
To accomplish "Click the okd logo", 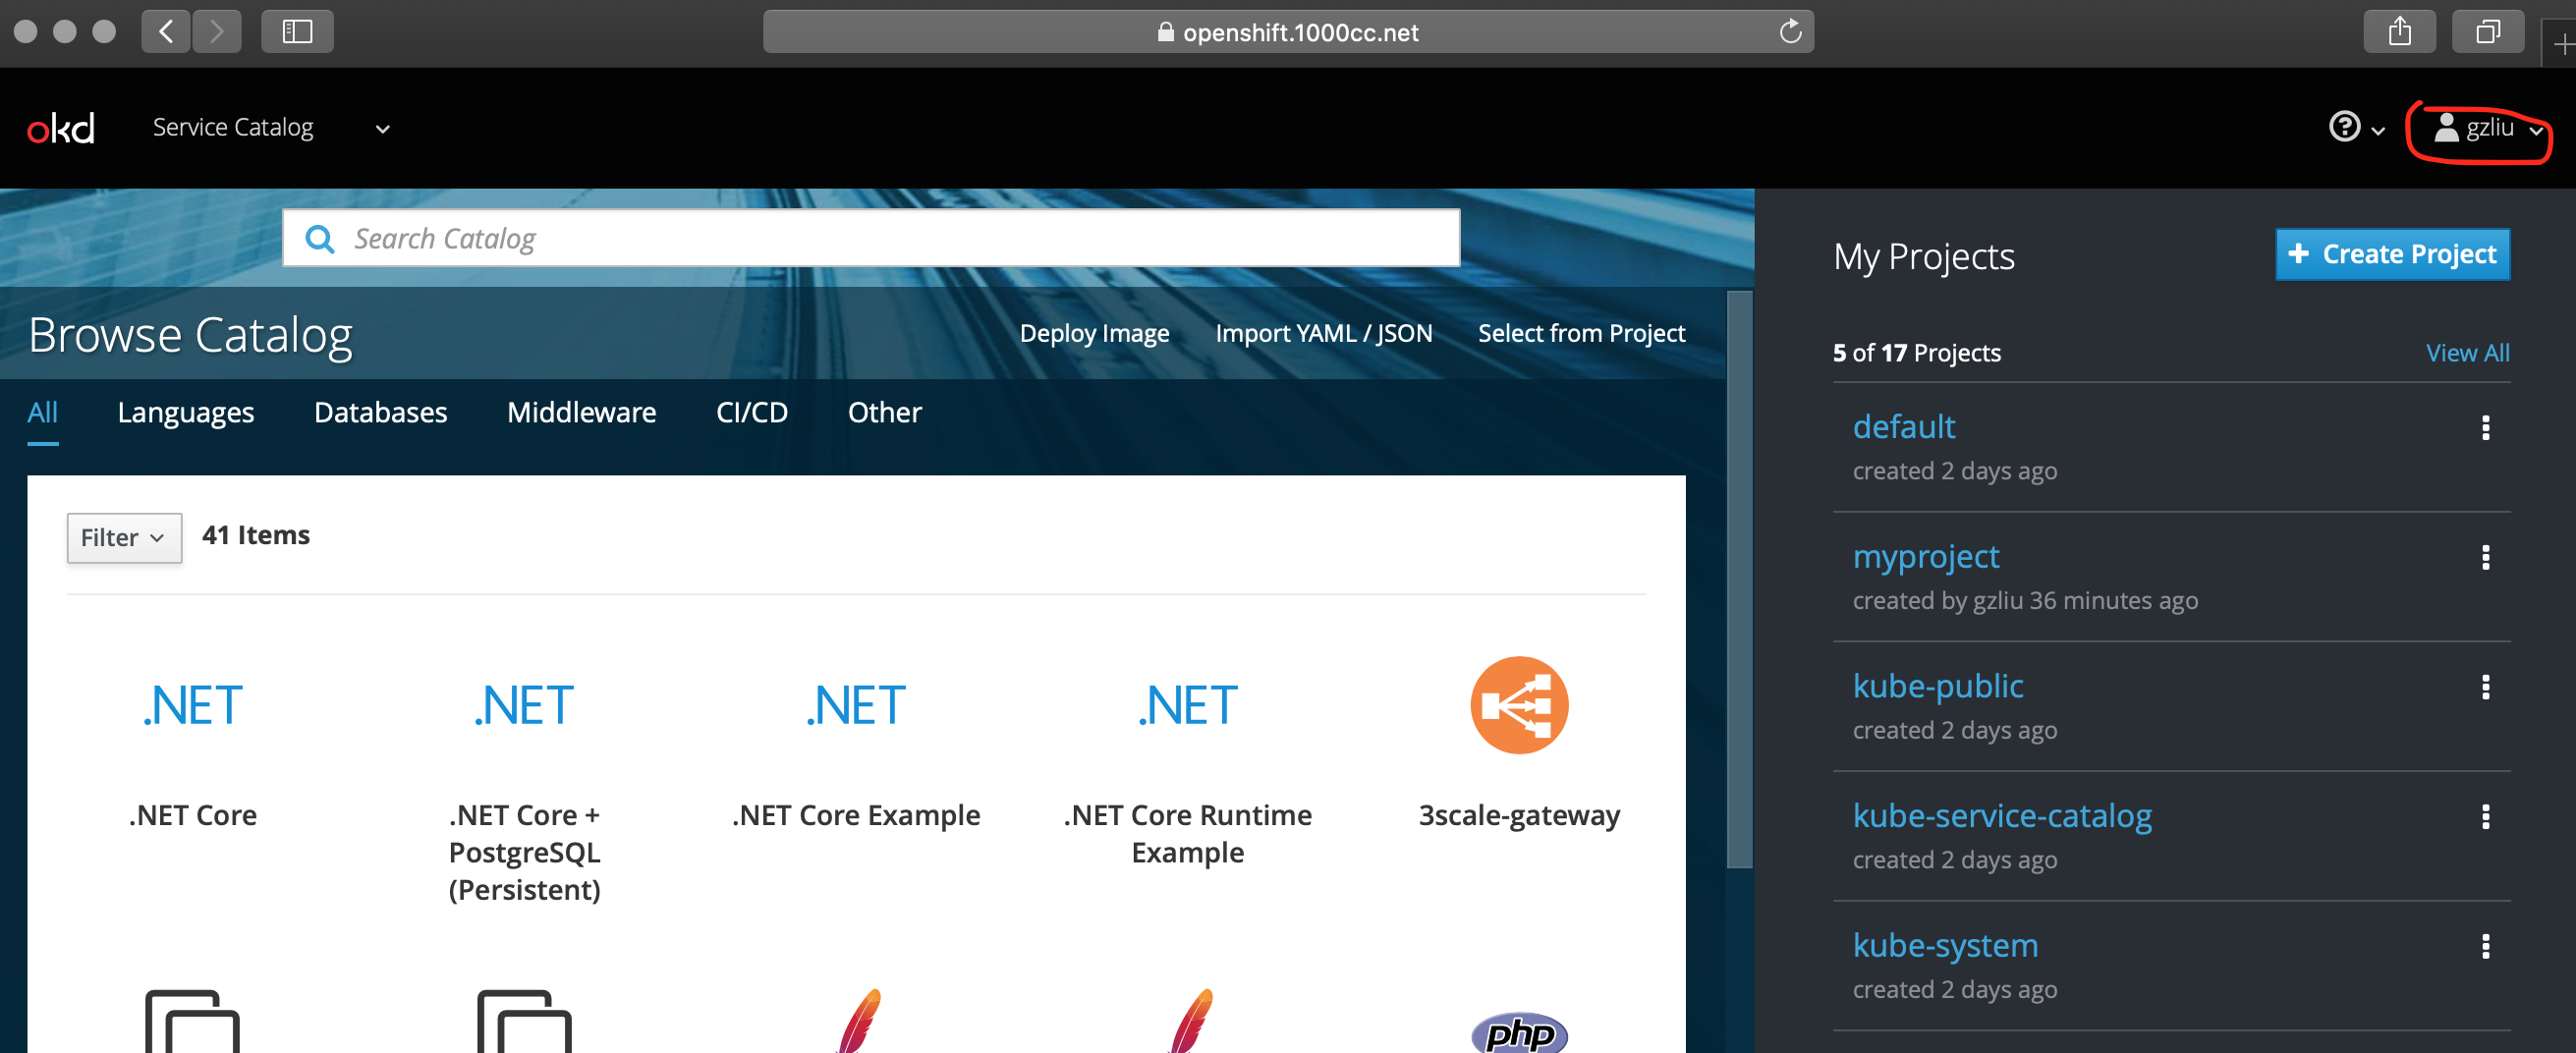I will click(61, 128).
